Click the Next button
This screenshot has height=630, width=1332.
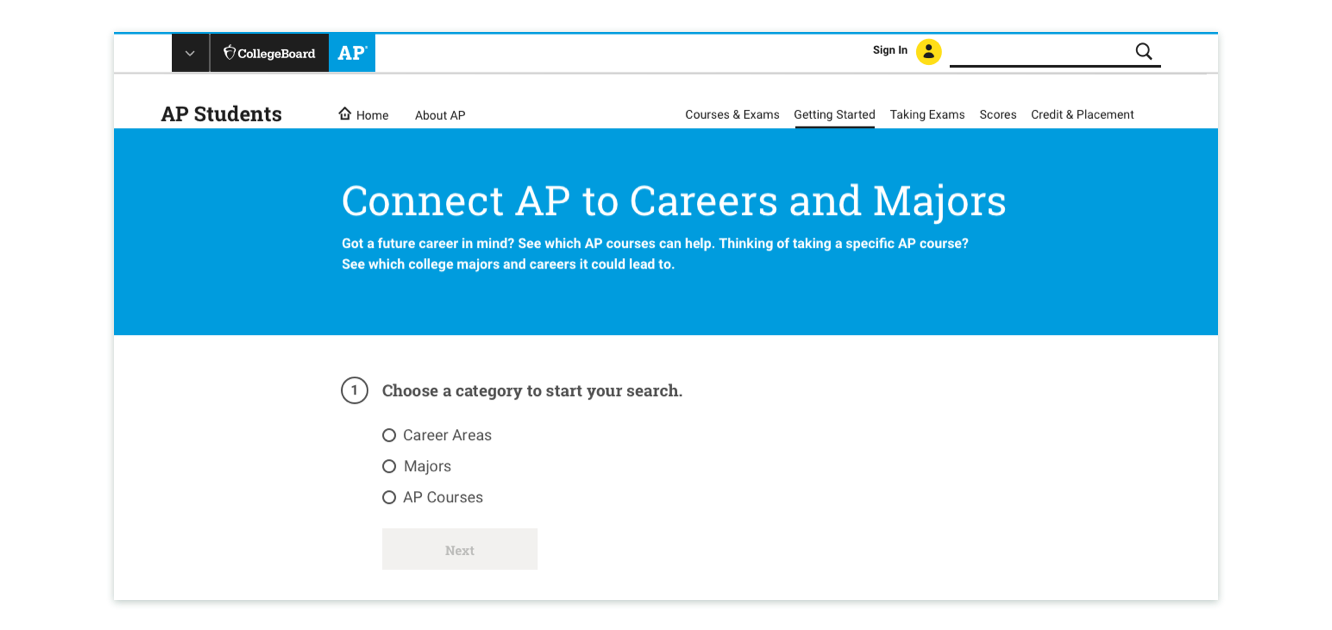[460, 549]
